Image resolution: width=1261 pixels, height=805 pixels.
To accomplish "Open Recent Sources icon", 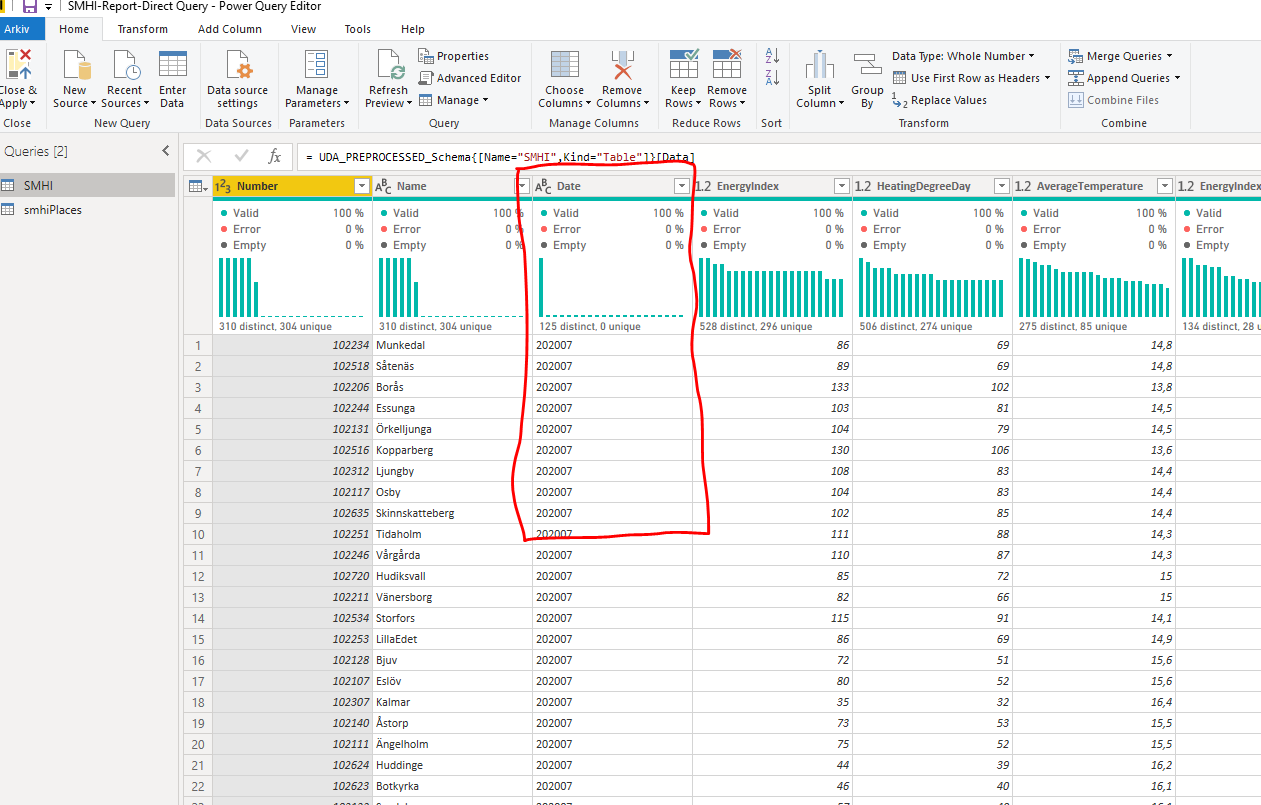I will click(125, 65).
